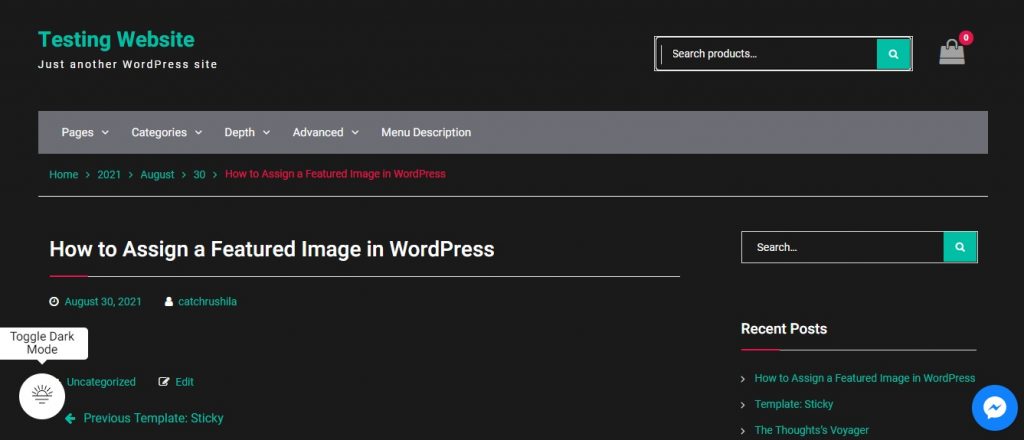Focus the Search products input field
1024x440 pixels.
click(769, 54)
